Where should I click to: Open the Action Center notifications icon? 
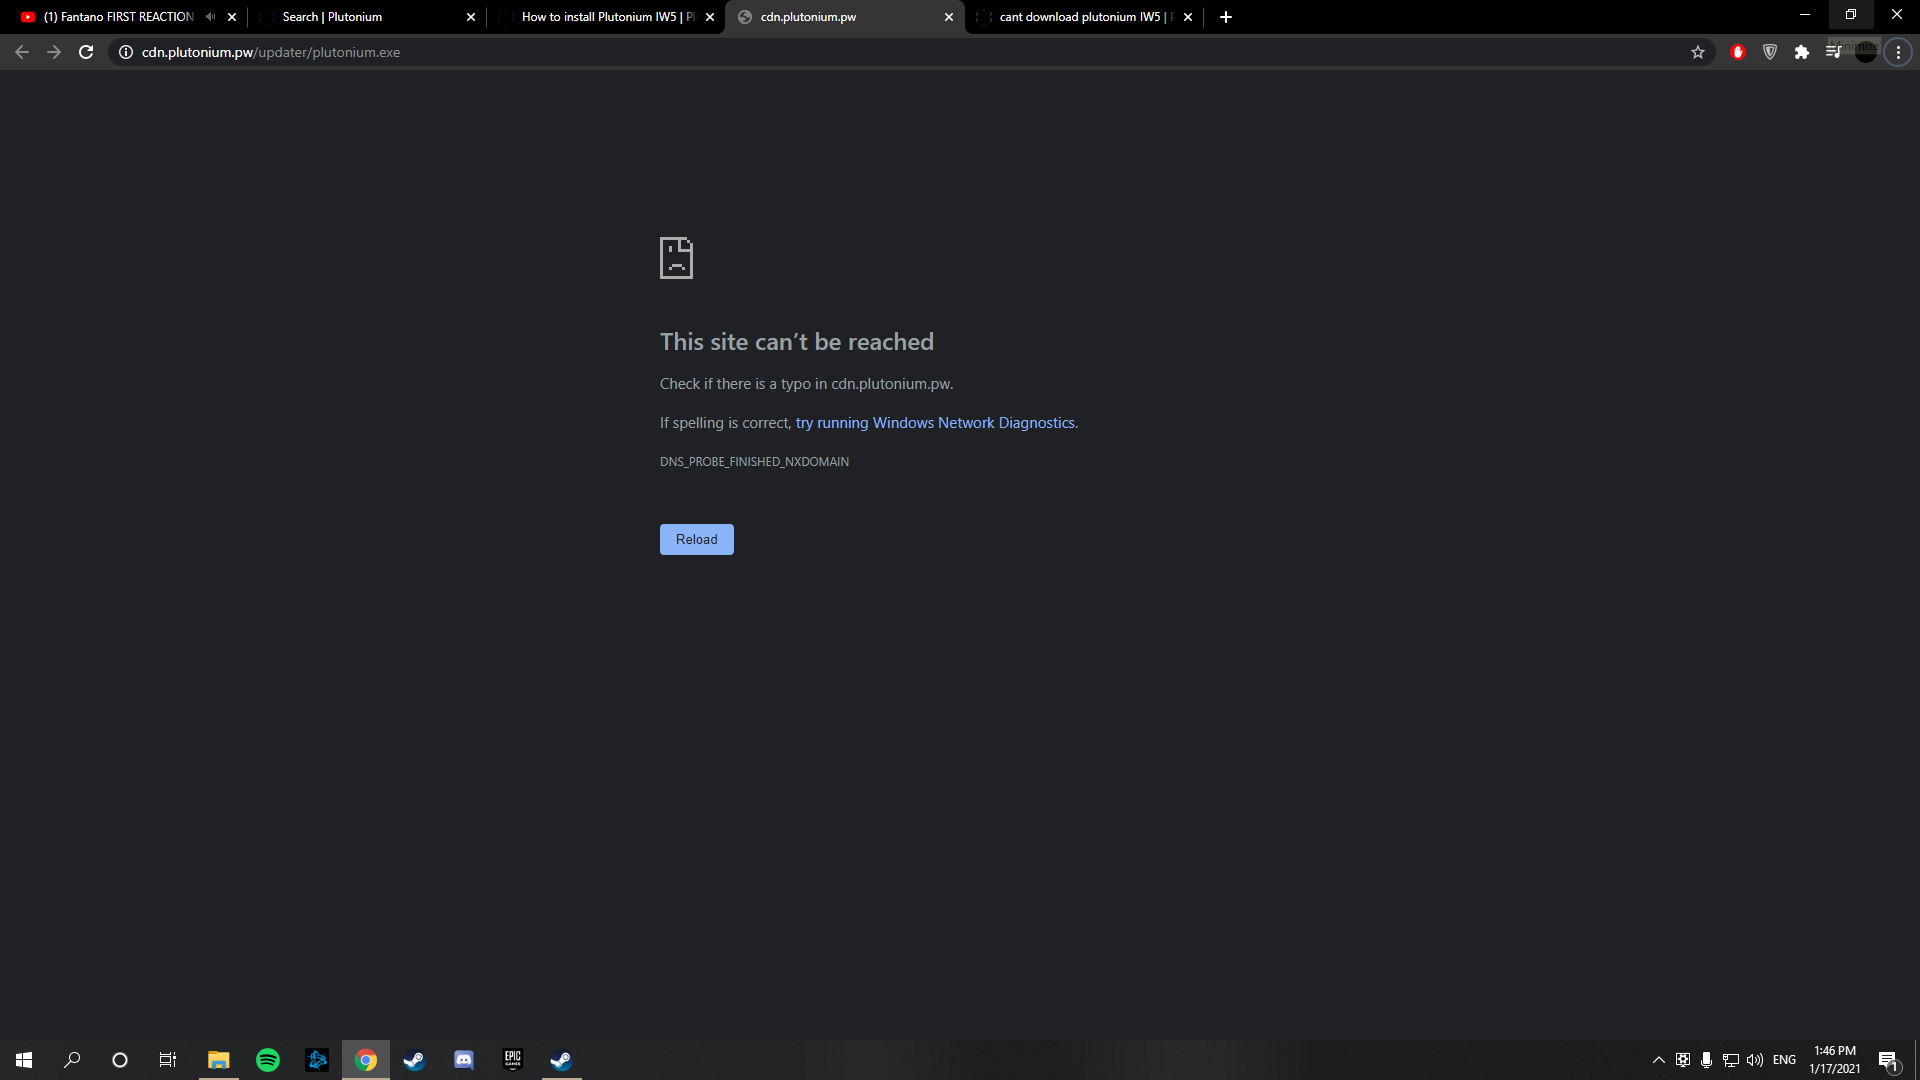(x=1889, y=1060)
